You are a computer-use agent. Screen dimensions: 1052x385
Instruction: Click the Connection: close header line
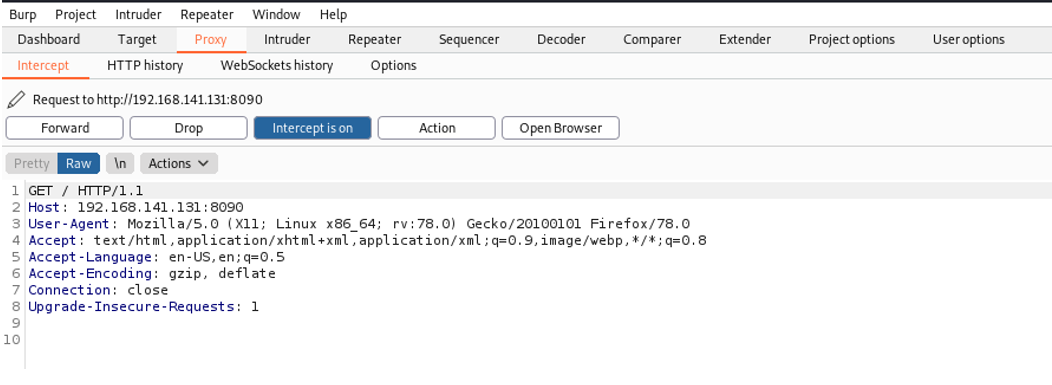[x=98, y=290]
